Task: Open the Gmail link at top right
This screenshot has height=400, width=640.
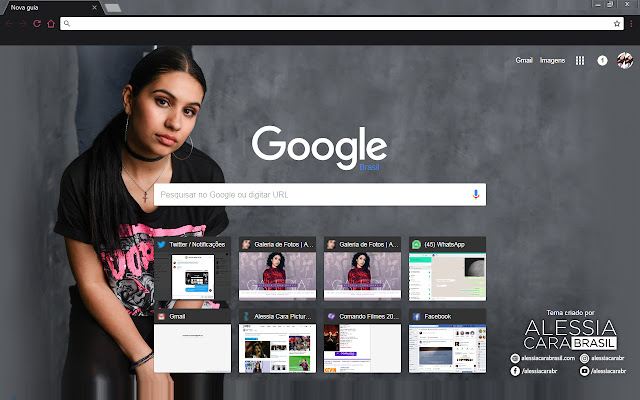Action: [x=524, y=60]
